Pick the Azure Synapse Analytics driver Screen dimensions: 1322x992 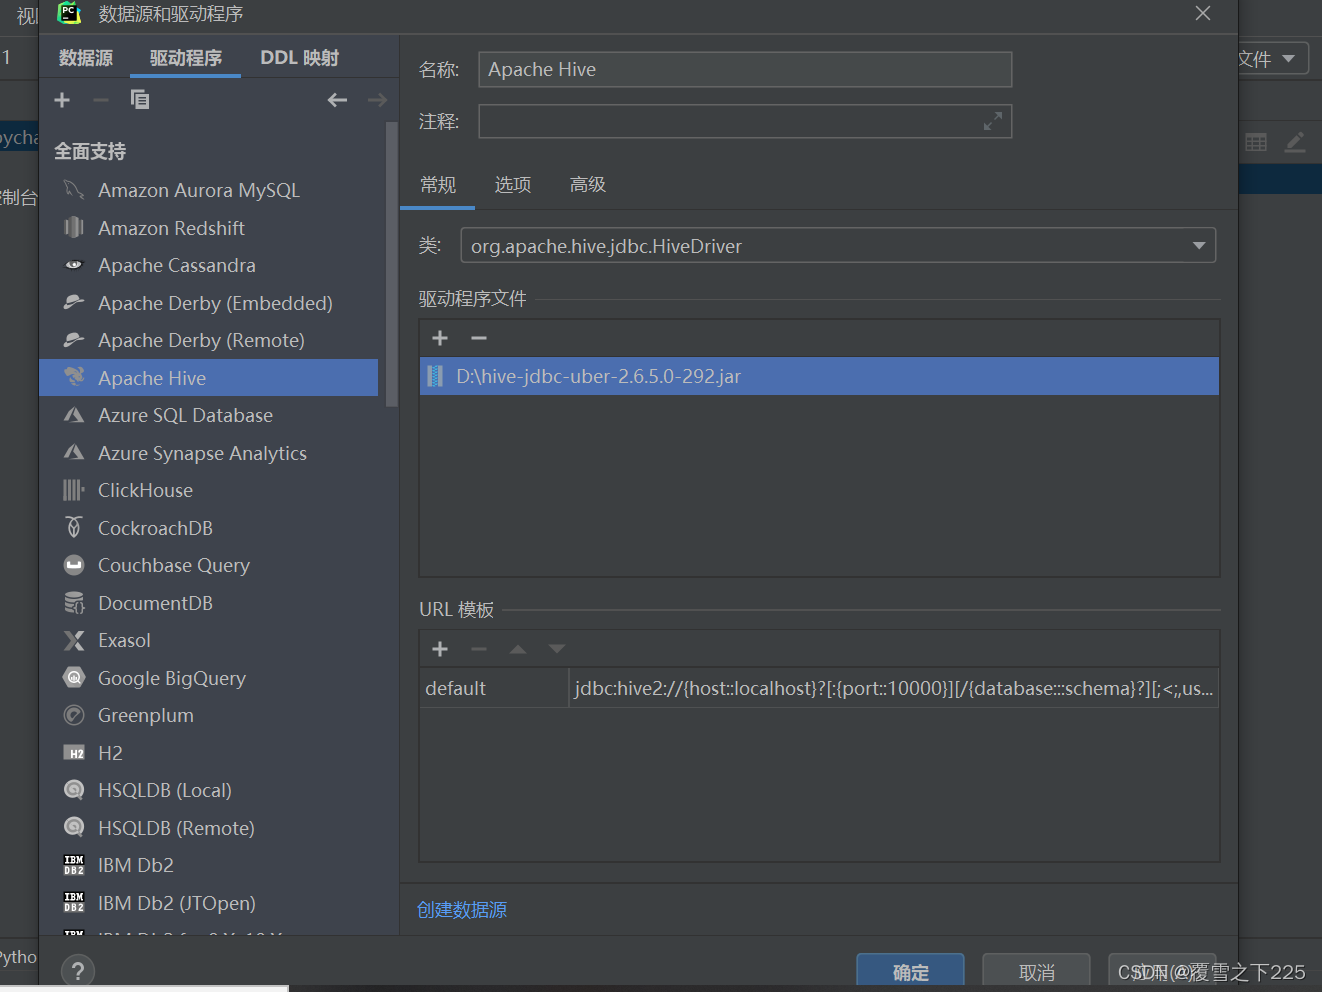tap(208, 453)
